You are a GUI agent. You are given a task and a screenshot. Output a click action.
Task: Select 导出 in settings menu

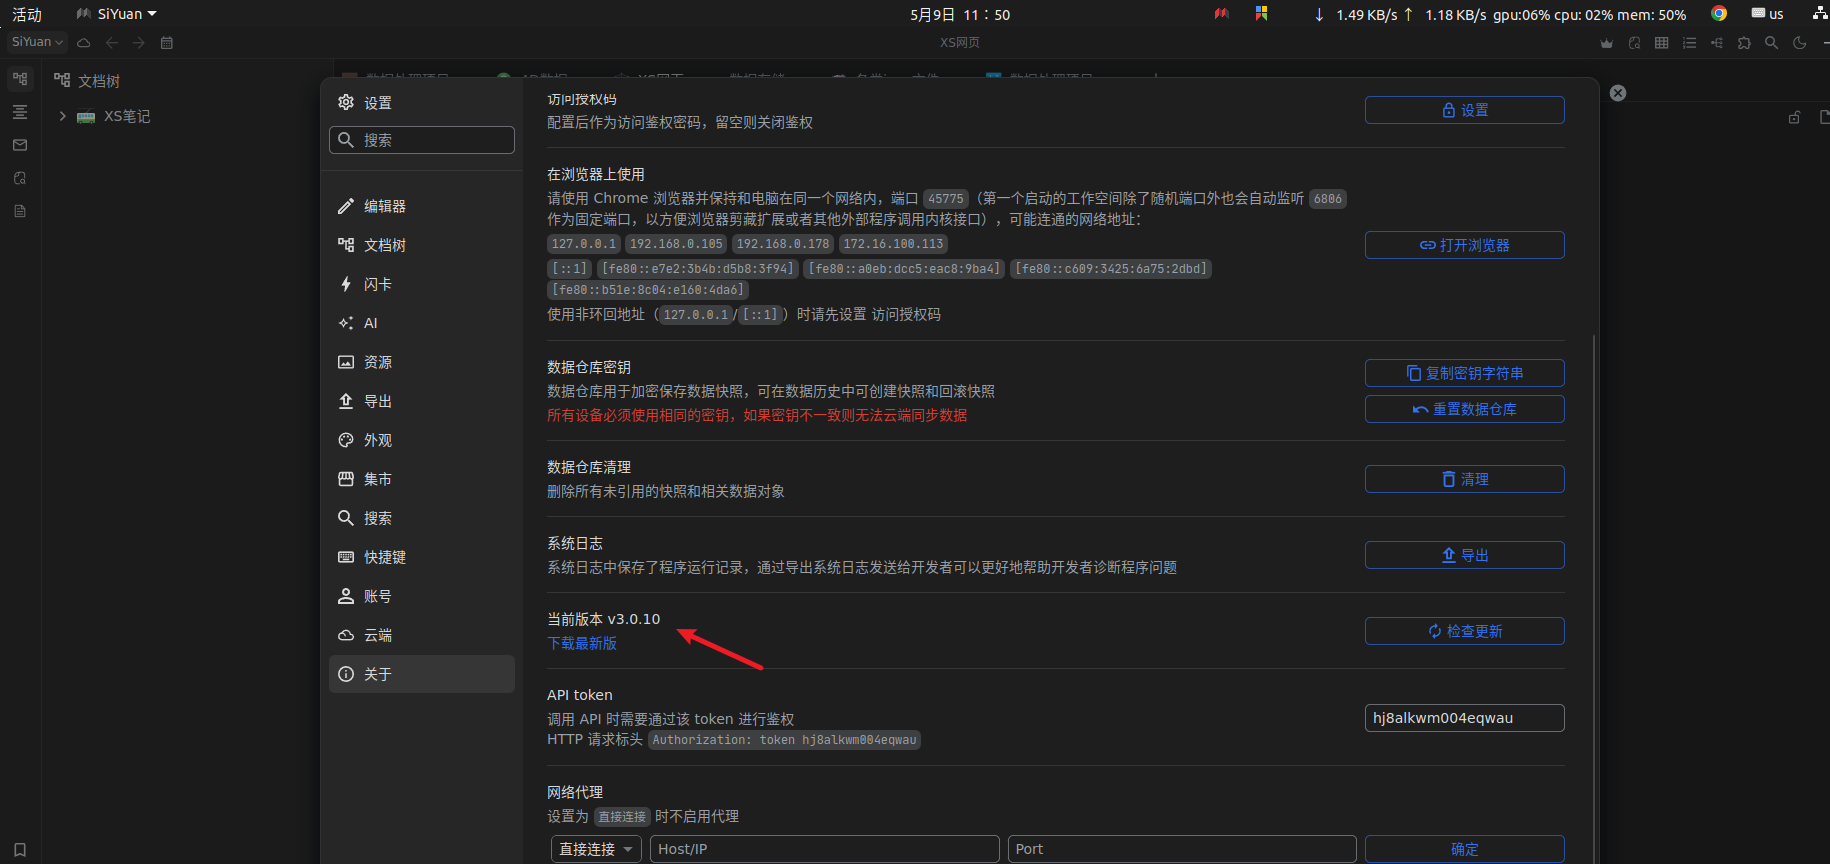pyautogui.click(x=422, y=401)
